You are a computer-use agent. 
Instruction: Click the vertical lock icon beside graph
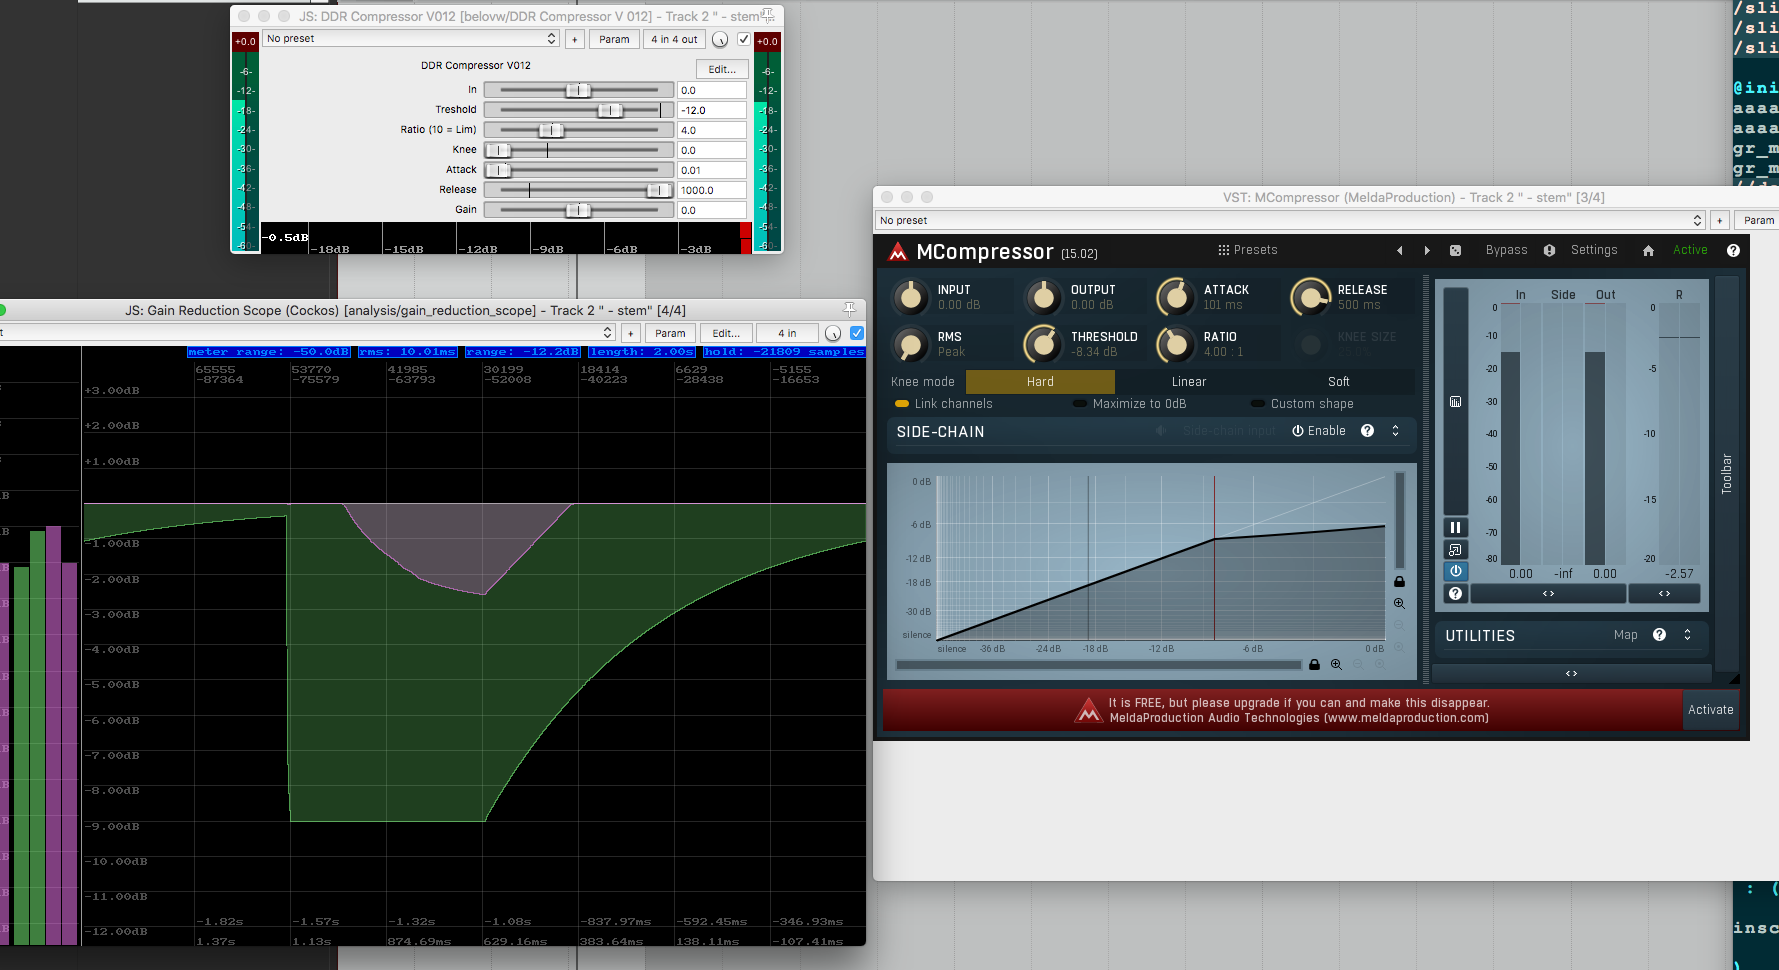point(1399,581)
